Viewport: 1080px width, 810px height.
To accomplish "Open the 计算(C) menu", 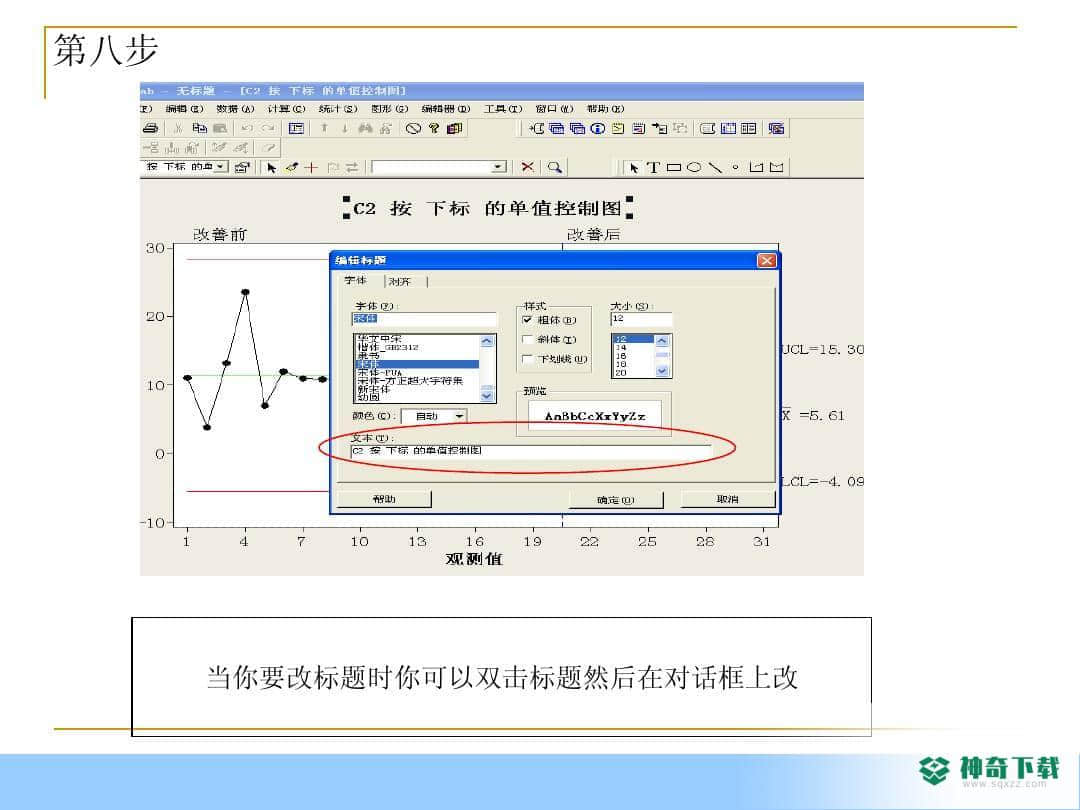I will coord(287,109).
